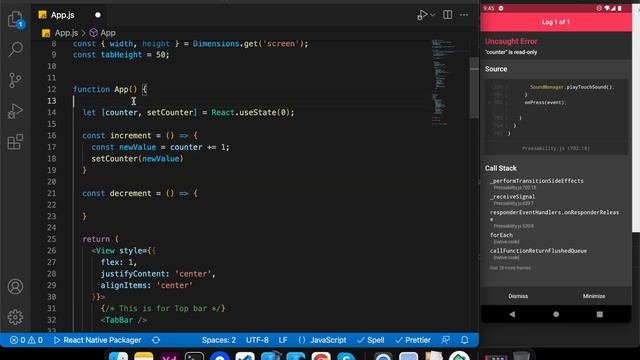Viewport: 640px width, 360px height.
Task: Click the unsaved dot on App.js tab
Action: tap(98, 15)
